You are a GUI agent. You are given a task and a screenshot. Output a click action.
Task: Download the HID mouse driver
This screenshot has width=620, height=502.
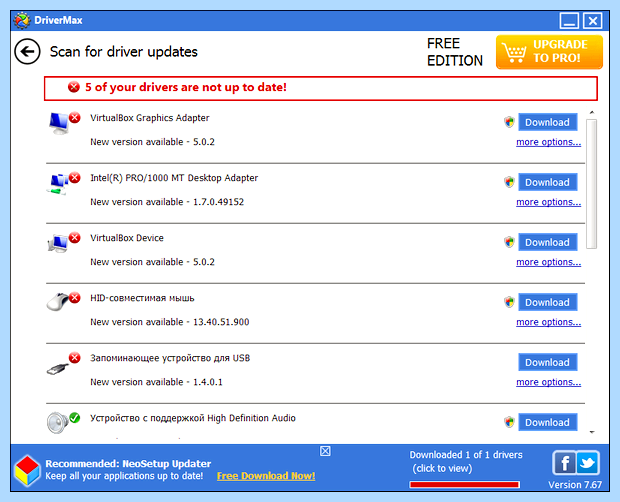point(548,302)
